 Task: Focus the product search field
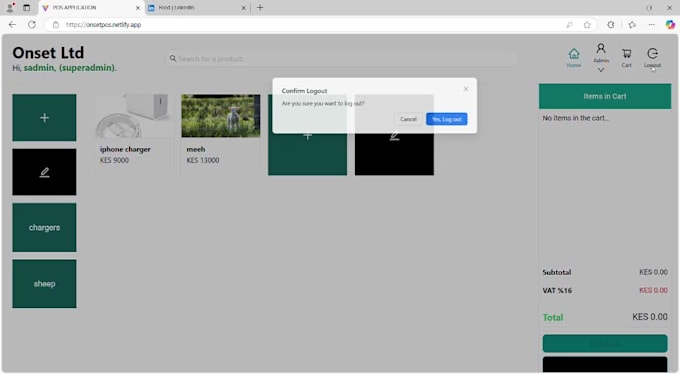pyautogui.click(x=340, y=59)
